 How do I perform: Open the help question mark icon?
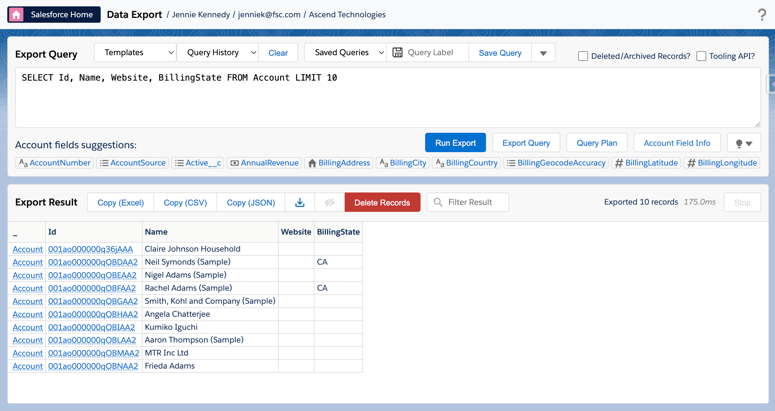(761, 15)
